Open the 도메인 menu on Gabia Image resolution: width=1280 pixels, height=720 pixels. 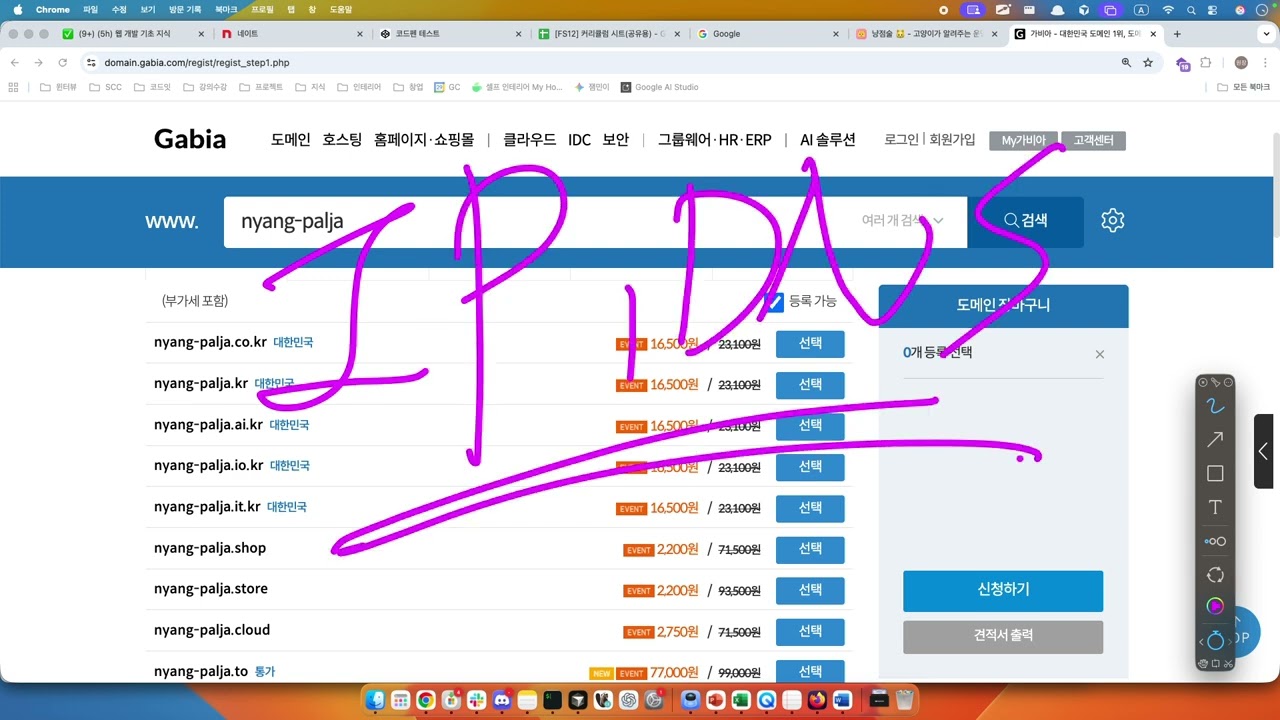(291, 140)
